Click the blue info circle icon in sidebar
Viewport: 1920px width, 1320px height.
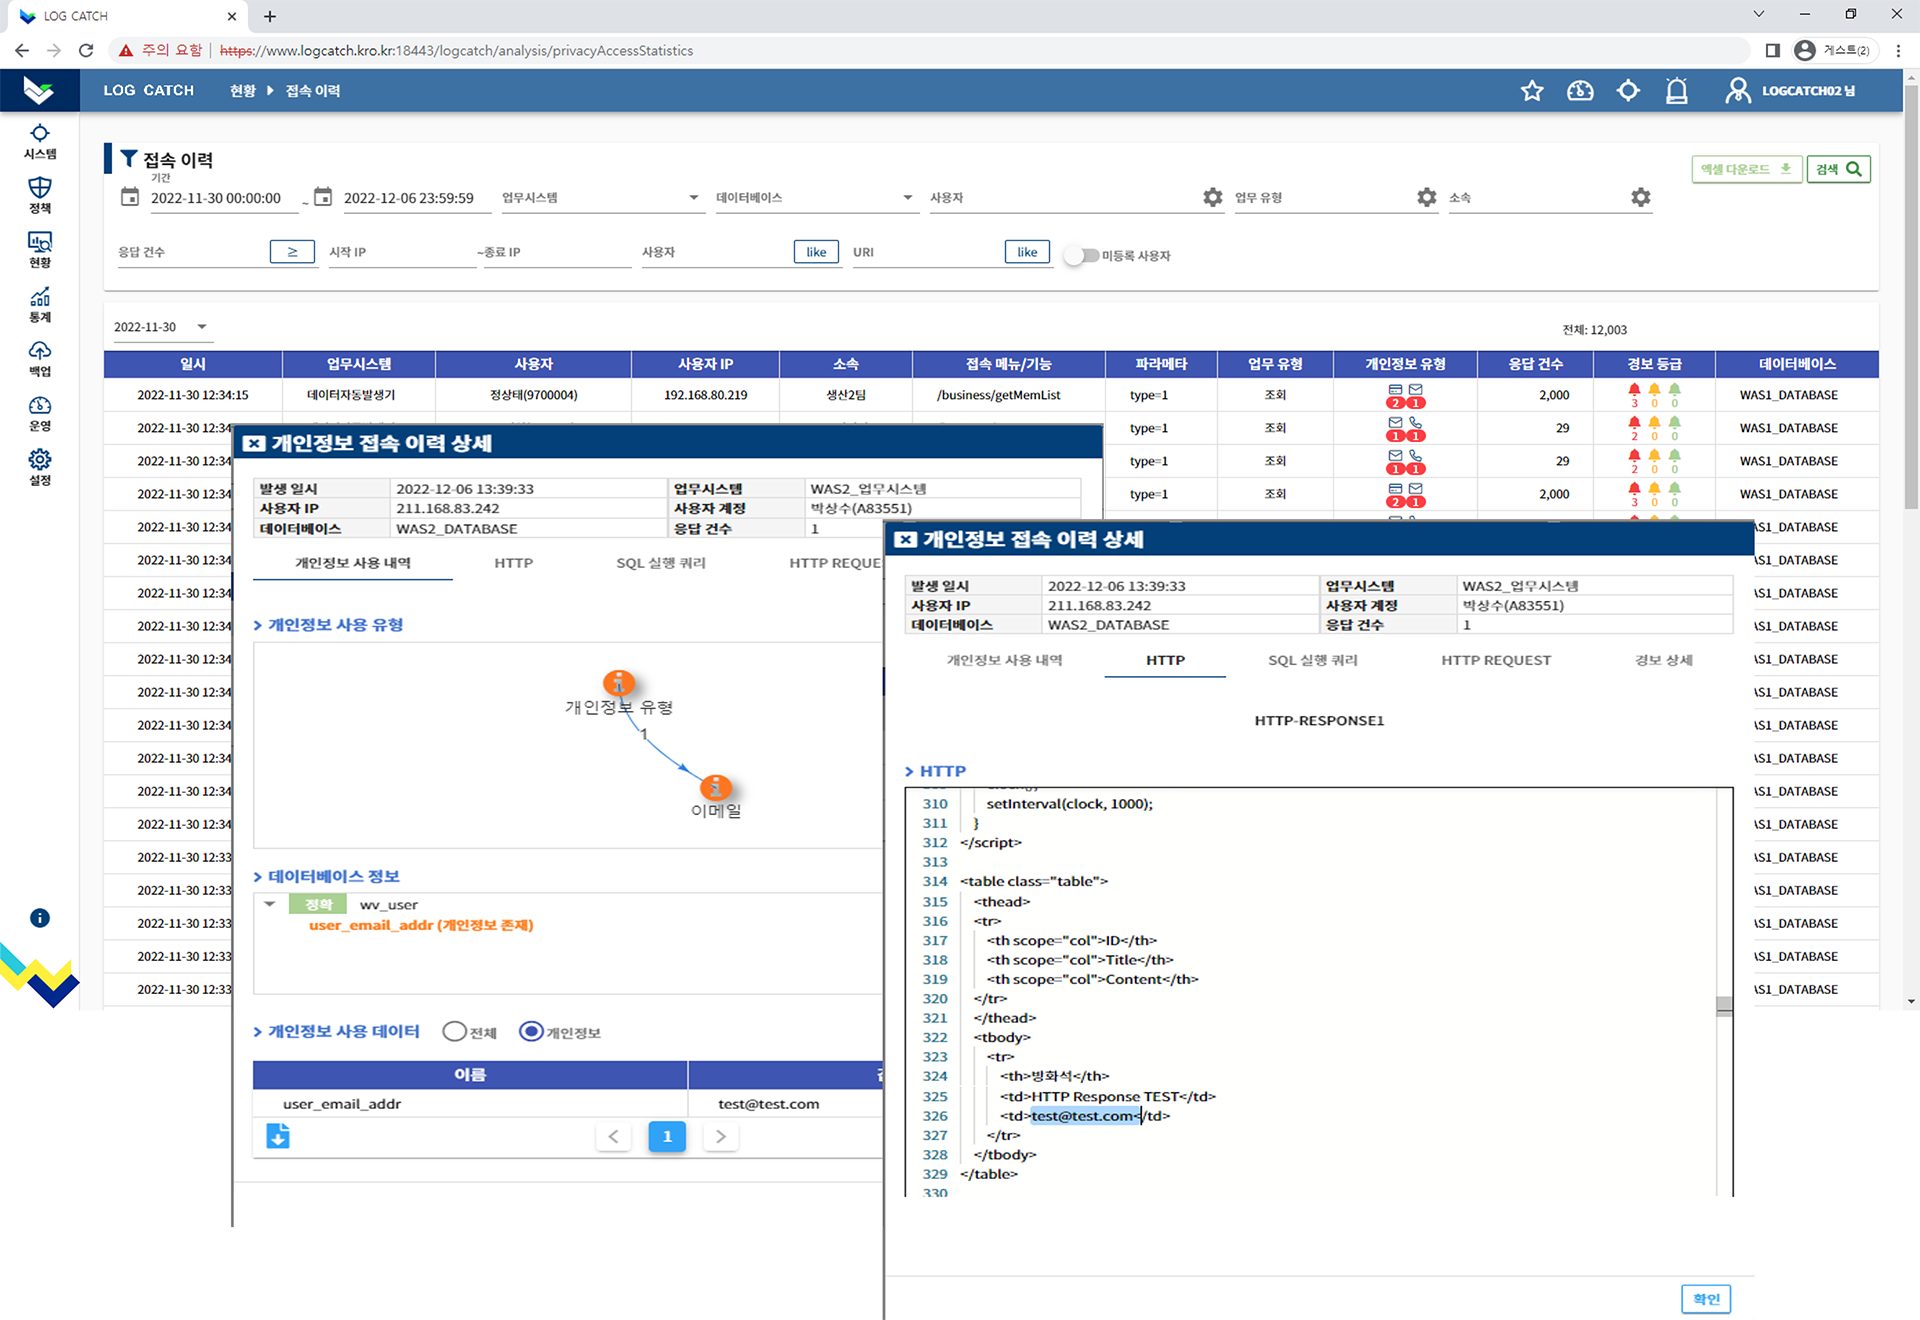[x=40, y=918]
